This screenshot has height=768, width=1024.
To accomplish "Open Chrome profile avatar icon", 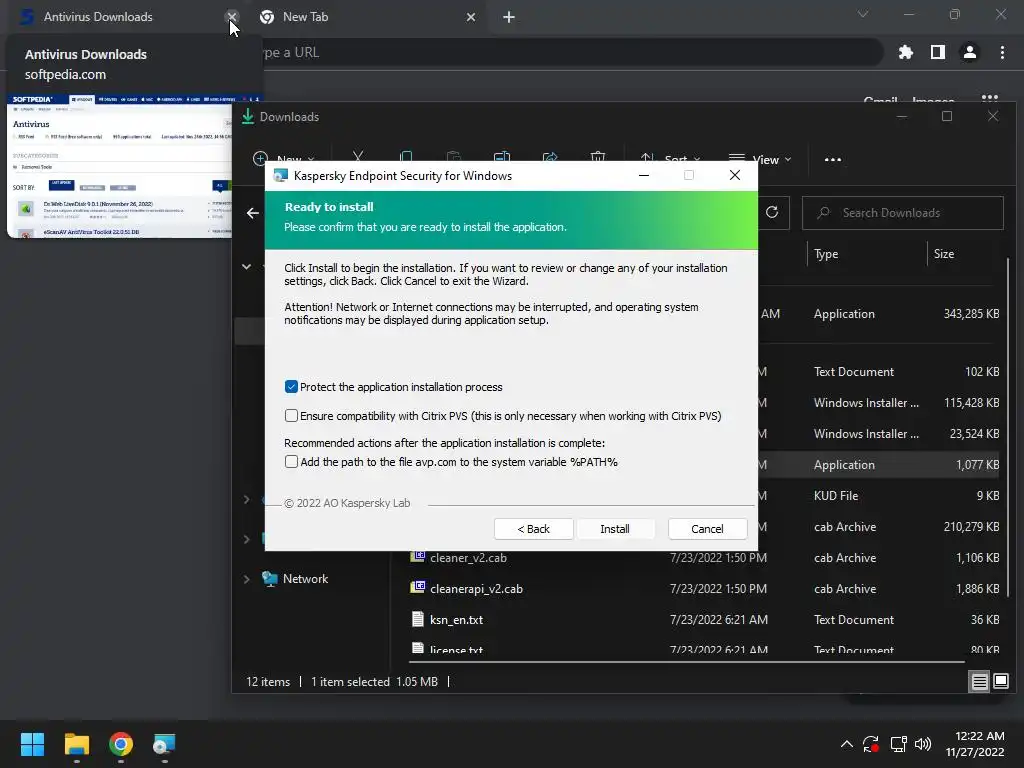I will (x=970, y=52).
